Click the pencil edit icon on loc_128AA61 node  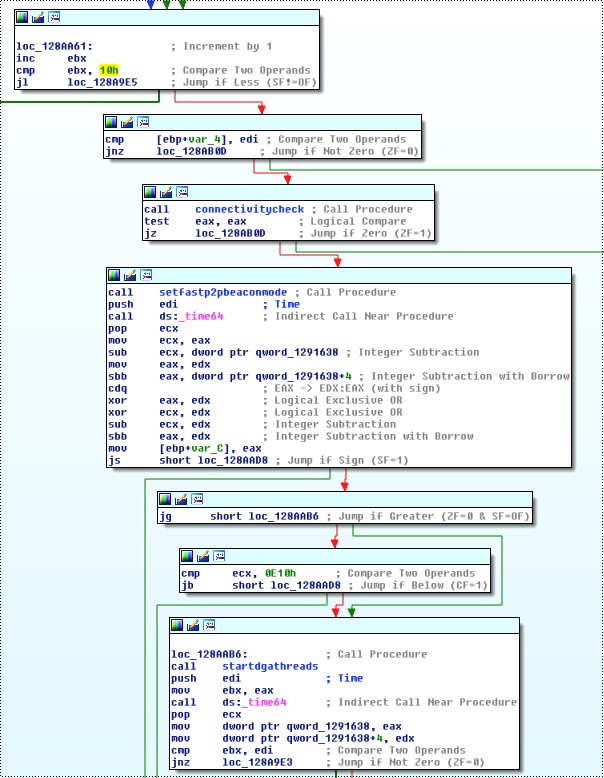coord(39,17)
